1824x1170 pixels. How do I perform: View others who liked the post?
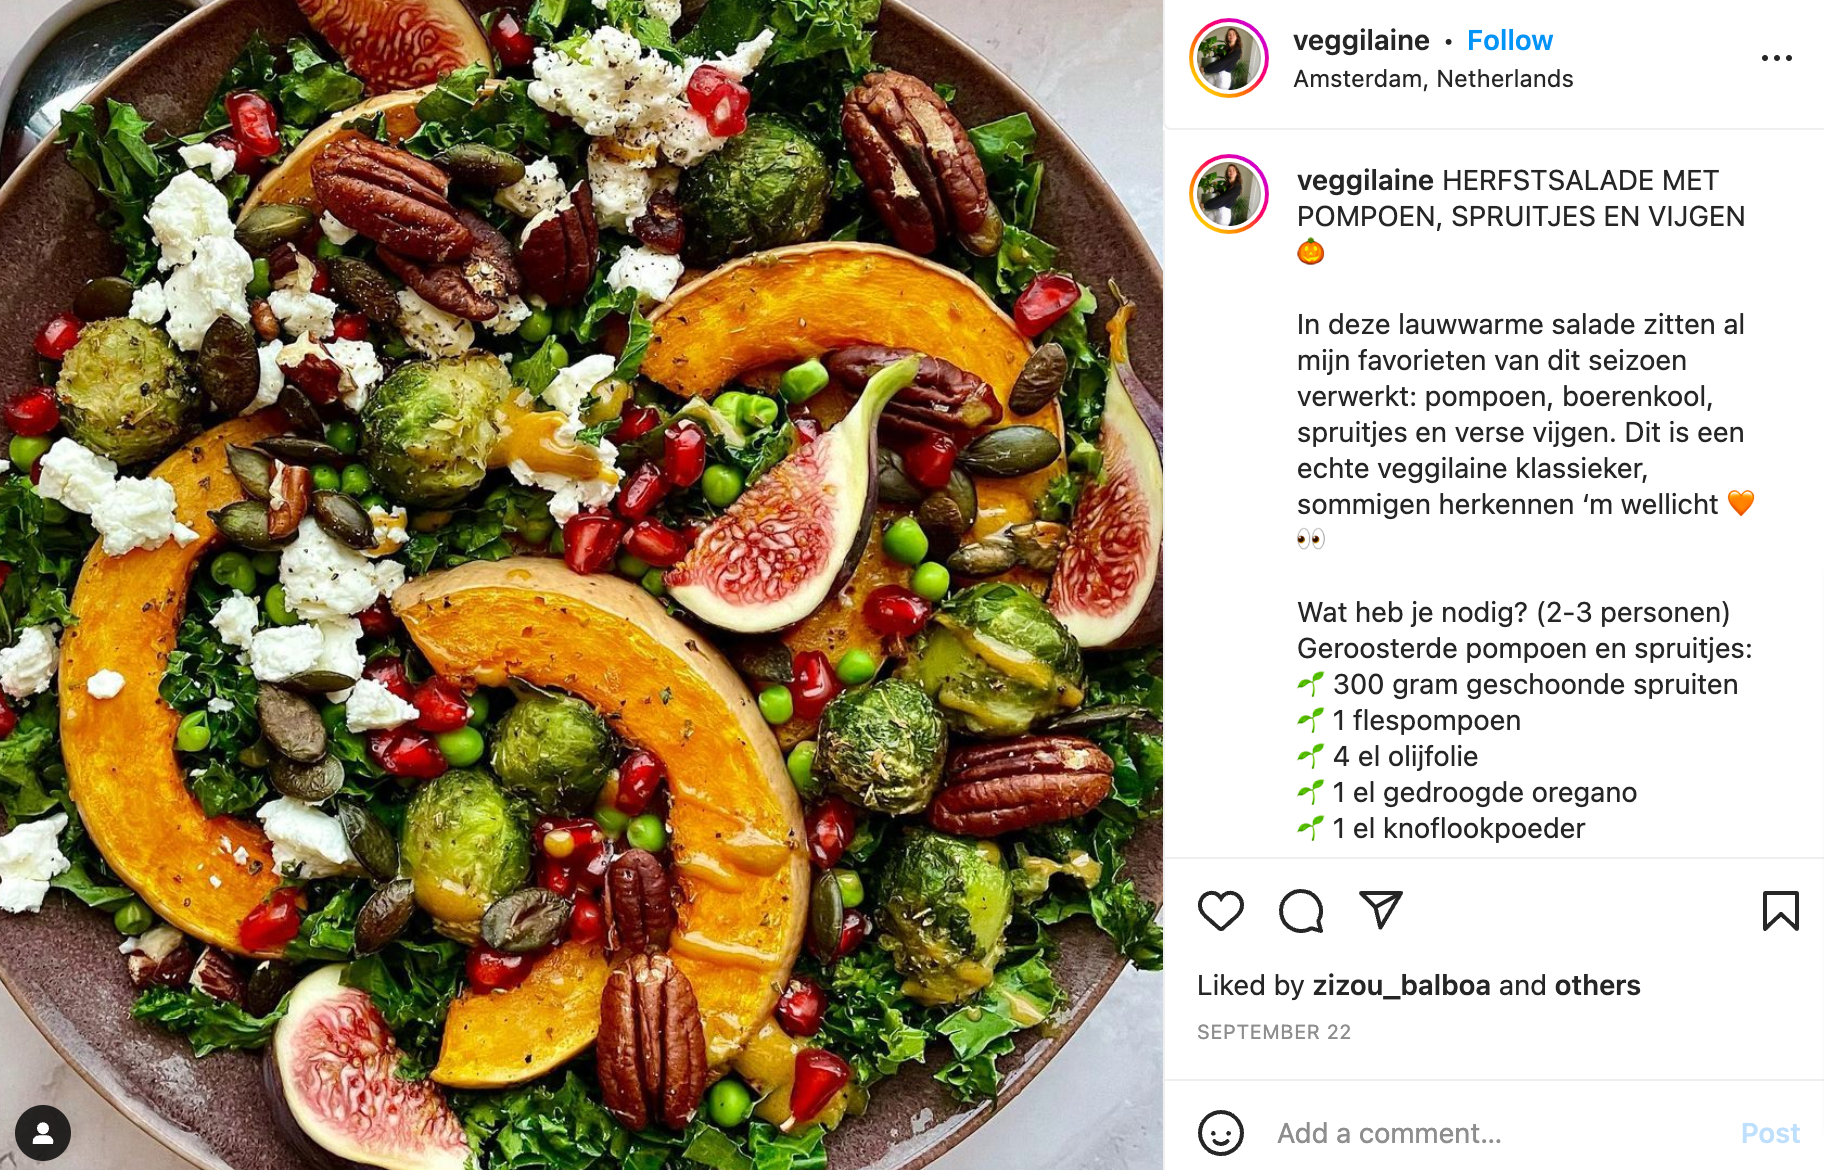(x=1597, y=985)
